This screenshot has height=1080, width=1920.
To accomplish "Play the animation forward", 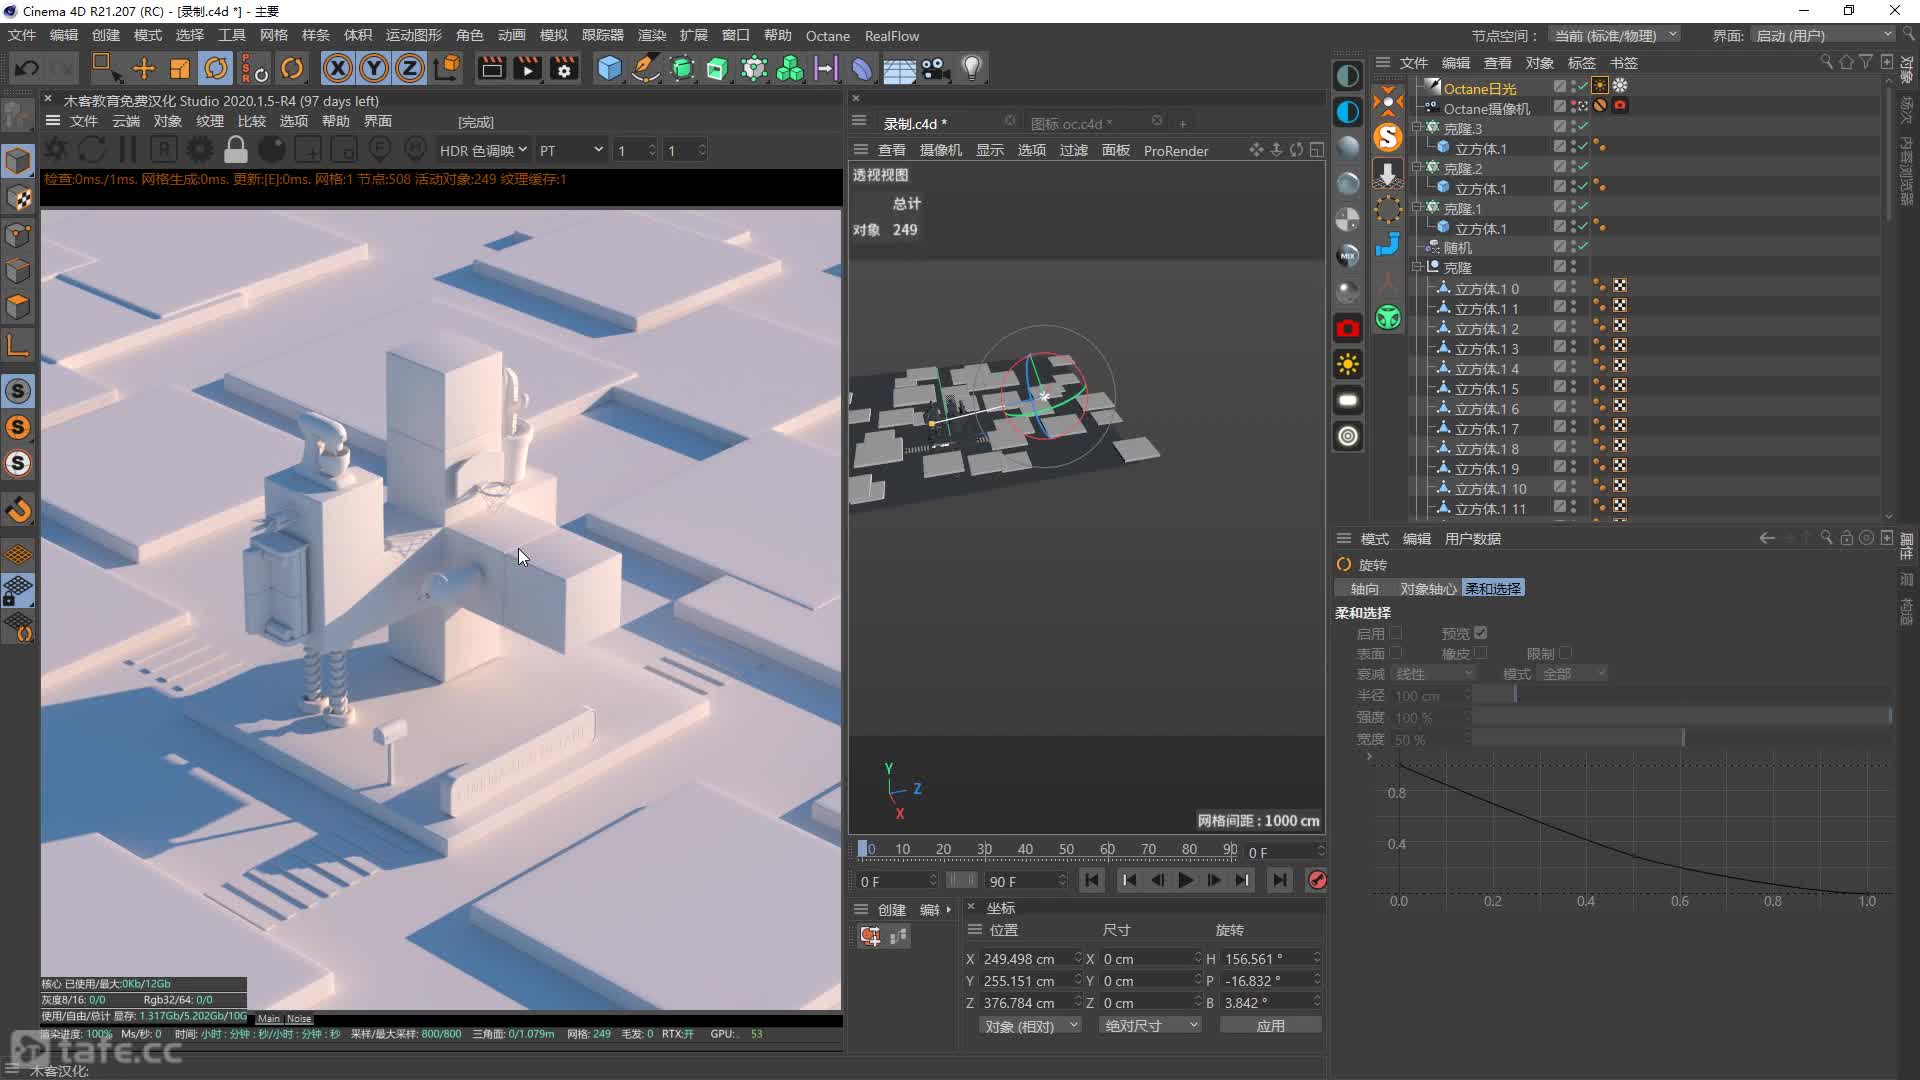I will tap(1185, 880).
